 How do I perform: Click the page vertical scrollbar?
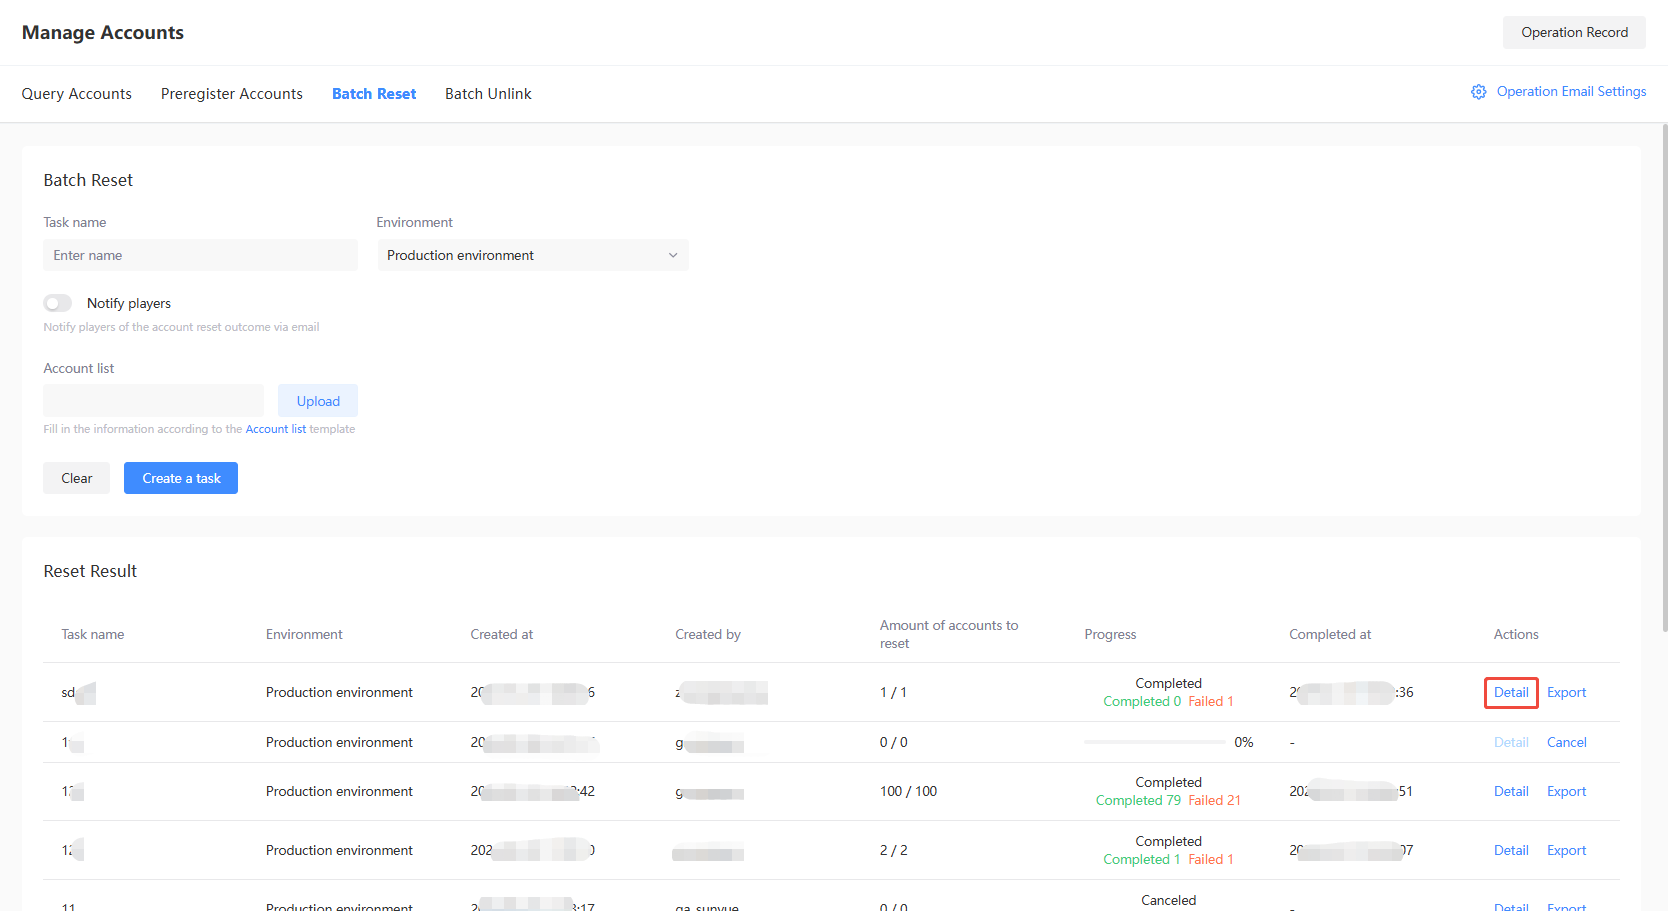click(x=1664, y=378)
